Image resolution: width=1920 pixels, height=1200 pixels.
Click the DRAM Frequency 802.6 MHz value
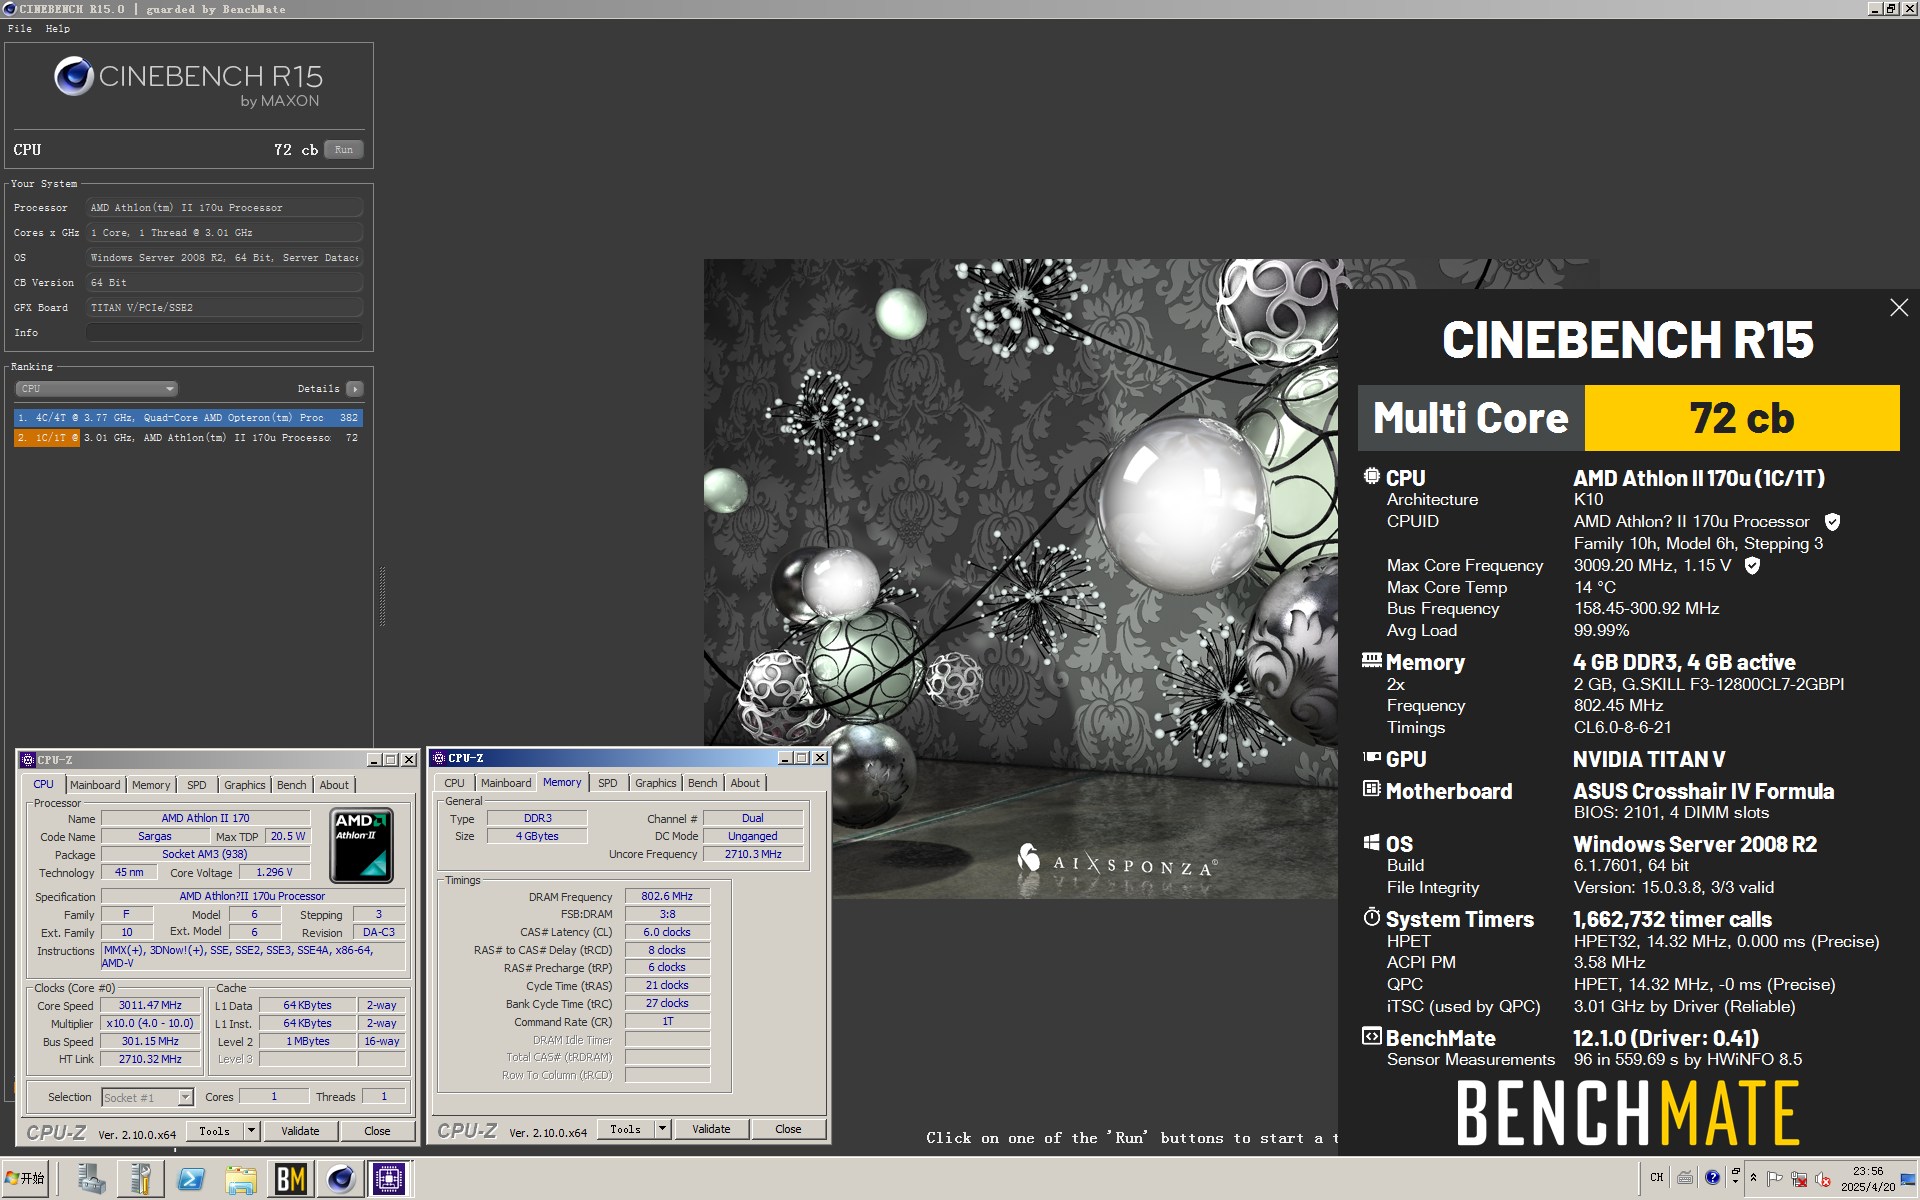tap(667, 897)
